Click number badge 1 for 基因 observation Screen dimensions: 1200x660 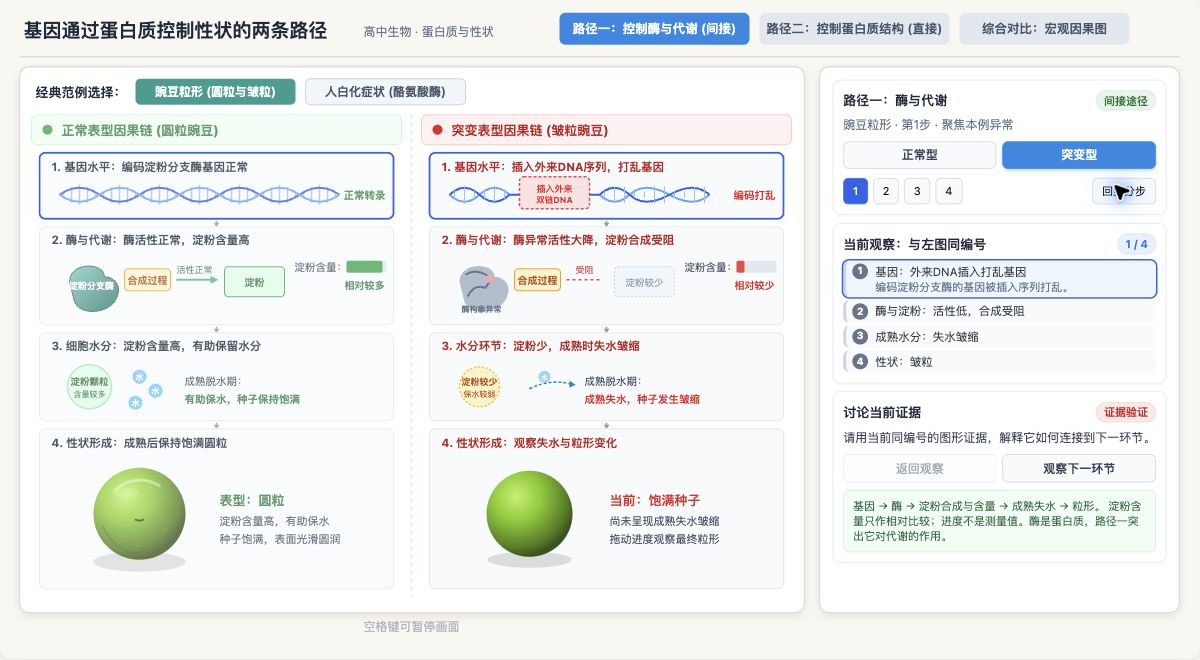859,271
